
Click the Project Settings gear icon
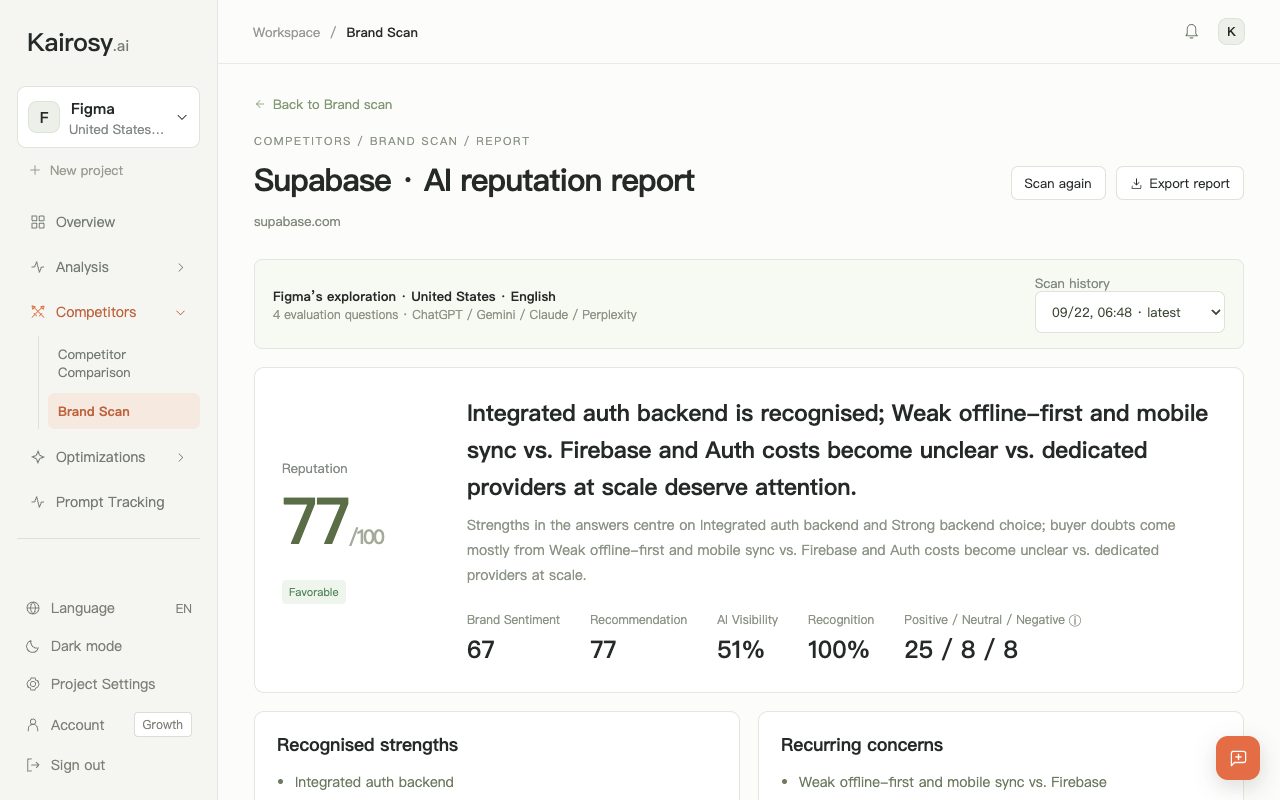point(33,684)
